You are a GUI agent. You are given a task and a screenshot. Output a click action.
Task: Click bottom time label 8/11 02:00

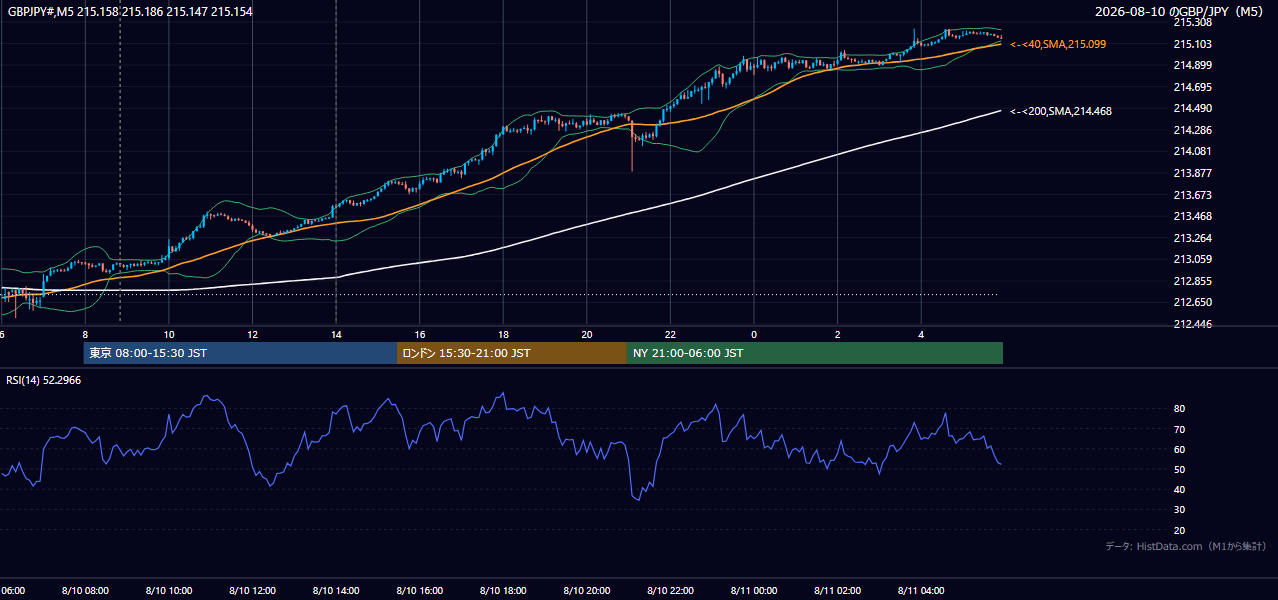point(838,591)
